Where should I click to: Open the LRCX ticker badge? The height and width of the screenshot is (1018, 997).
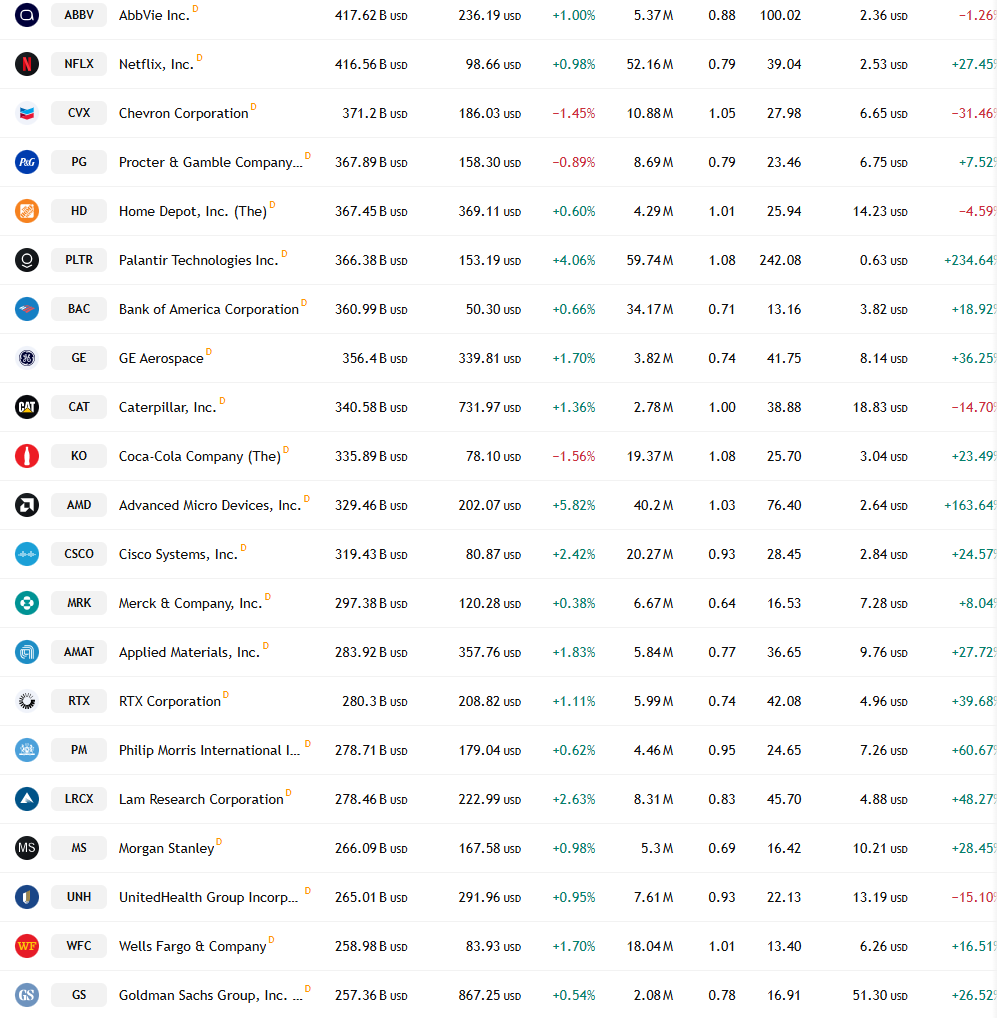pyautogui.click(x=79, y=799)
